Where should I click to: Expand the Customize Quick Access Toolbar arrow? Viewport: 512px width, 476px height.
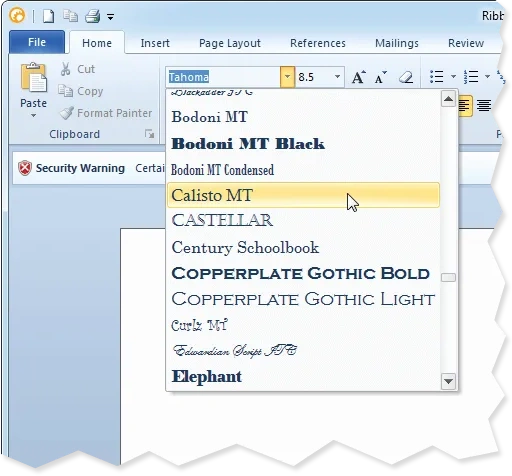pyautogui.click(x=110, y=16)
